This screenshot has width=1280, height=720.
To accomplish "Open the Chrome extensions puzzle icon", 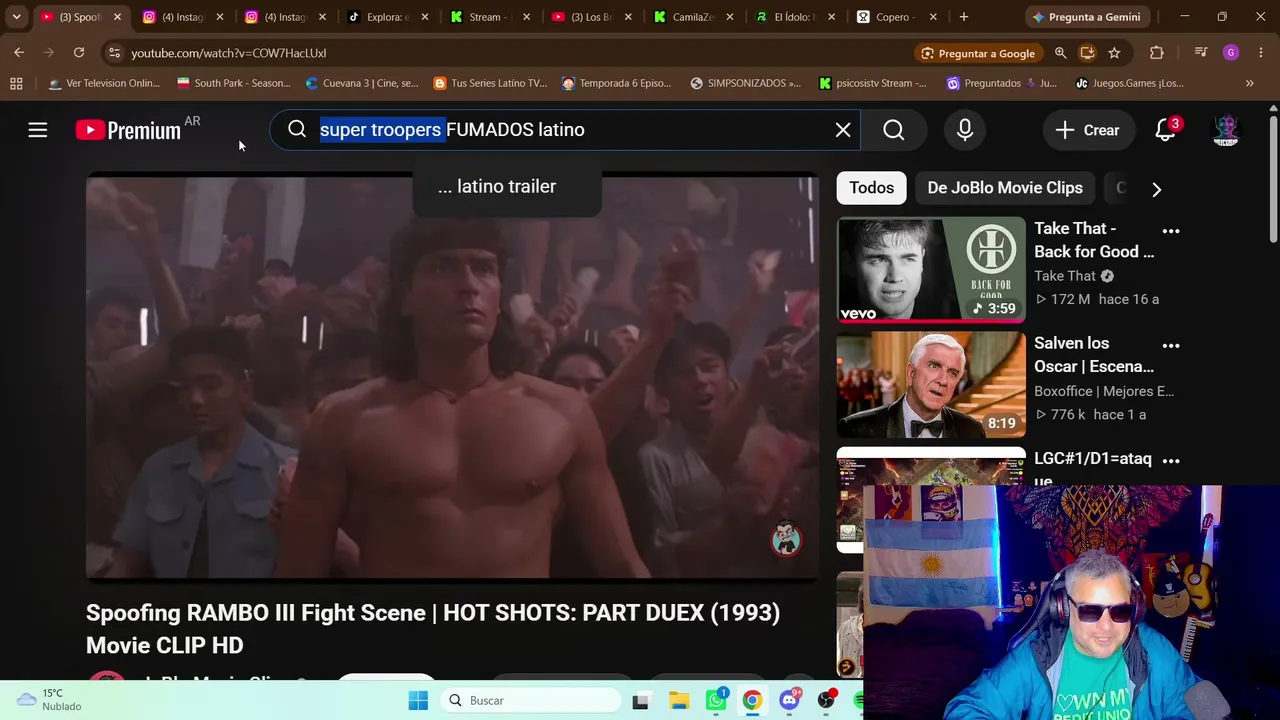I will (1157, 53).
